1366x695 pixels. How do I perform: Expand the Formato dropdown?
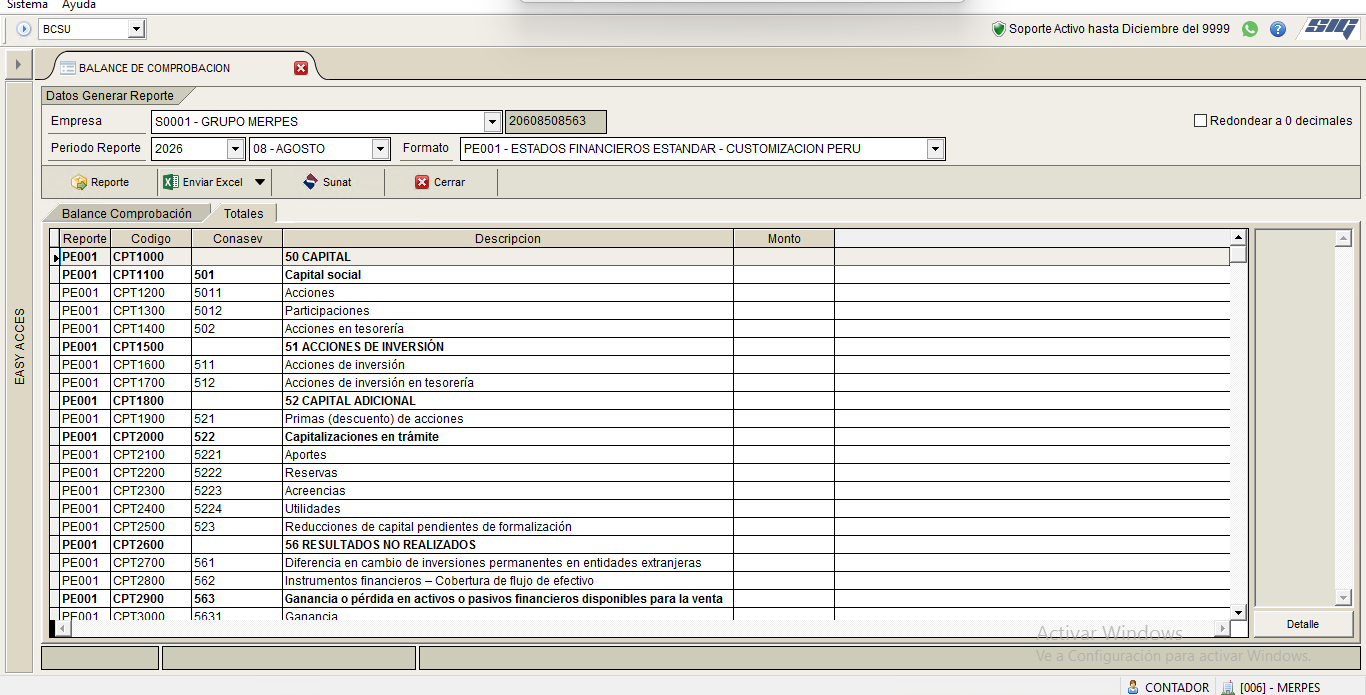(x=936, y=149)
